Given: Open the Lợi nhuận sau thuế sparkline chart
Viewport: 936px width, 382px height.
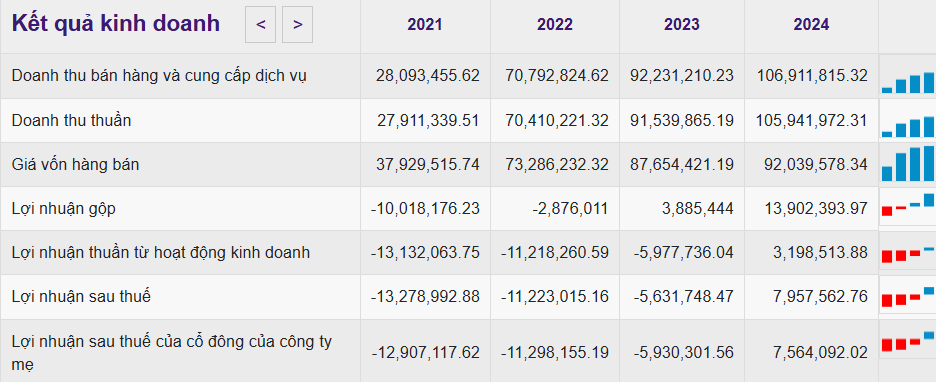Looking at the screenshot, I should click(908, 296).
